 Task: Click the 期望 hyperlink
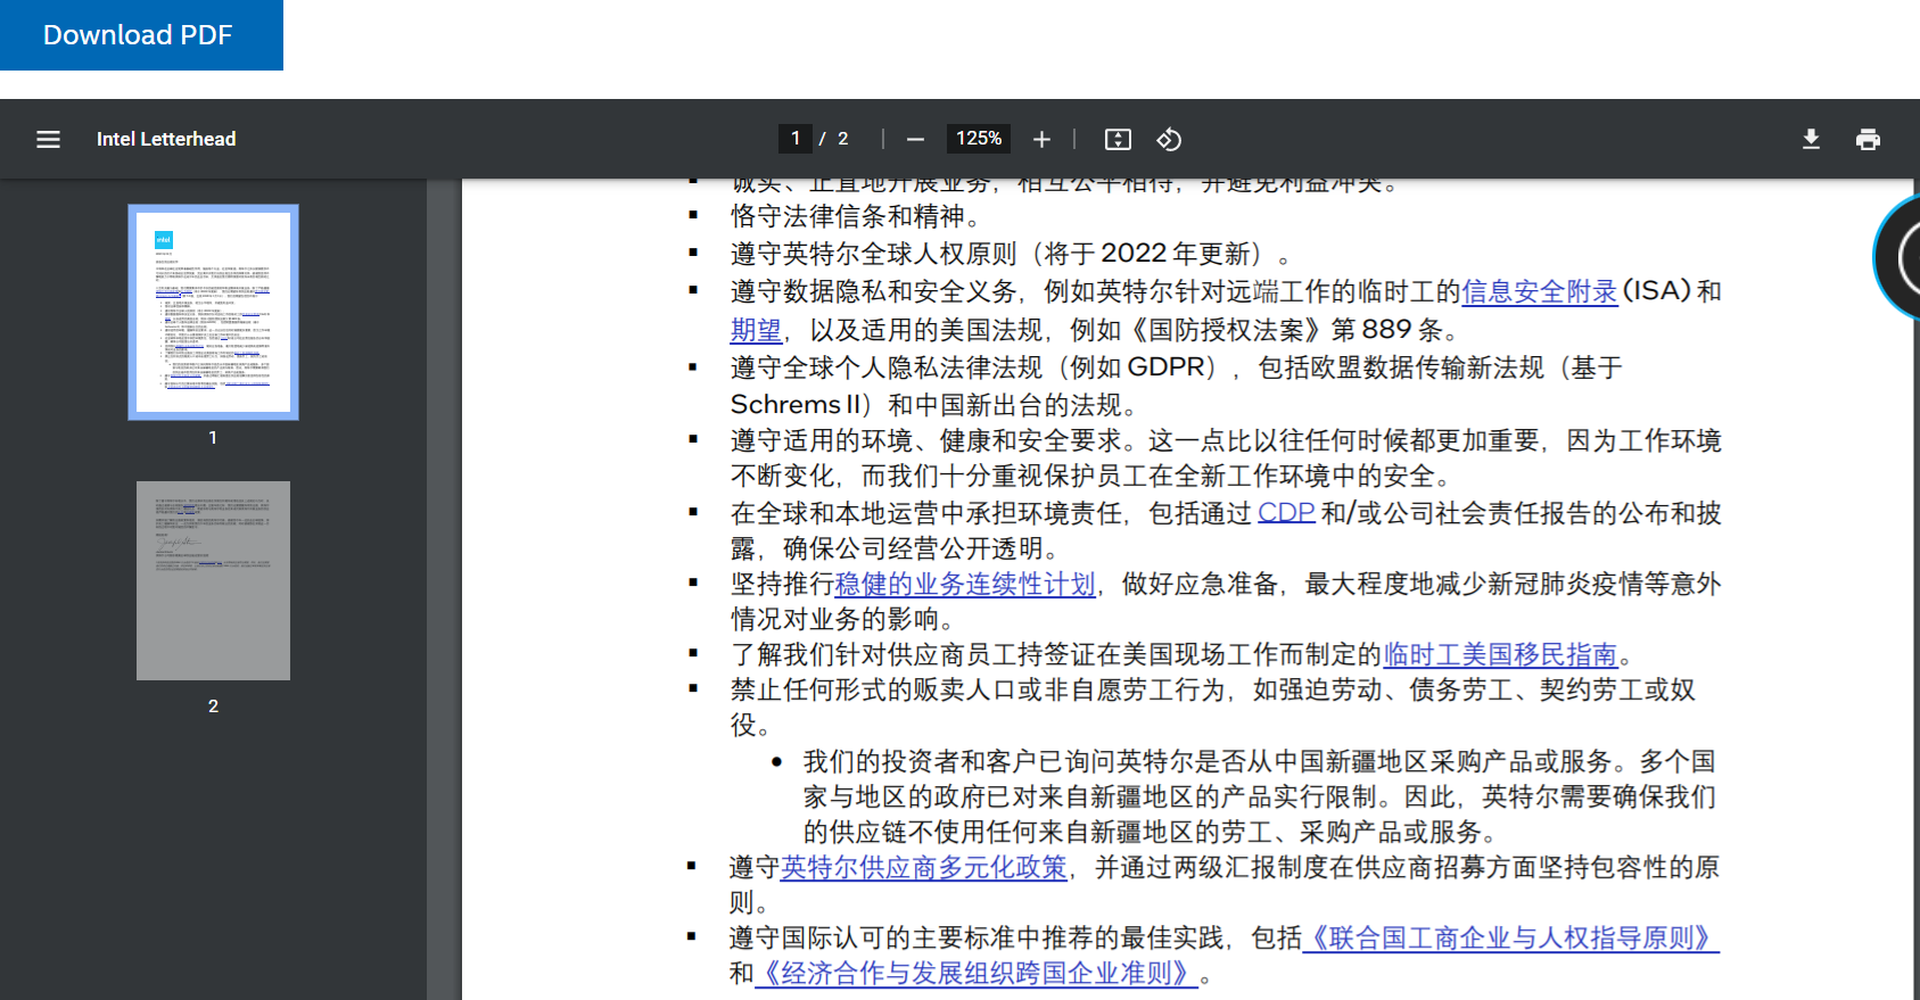755,330
